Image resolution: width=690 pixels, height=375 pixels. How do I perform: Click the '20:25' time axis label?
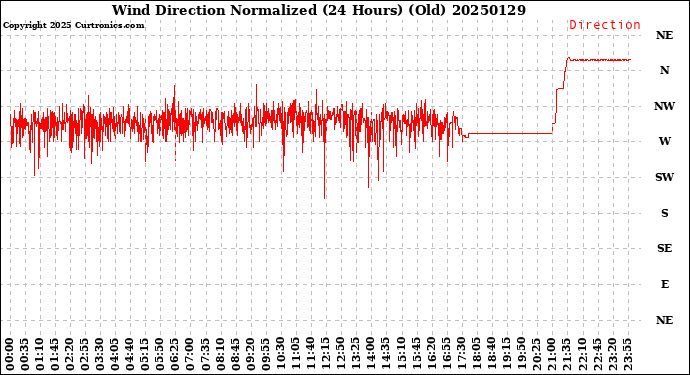pyautogui.click(x=537, y=355)
